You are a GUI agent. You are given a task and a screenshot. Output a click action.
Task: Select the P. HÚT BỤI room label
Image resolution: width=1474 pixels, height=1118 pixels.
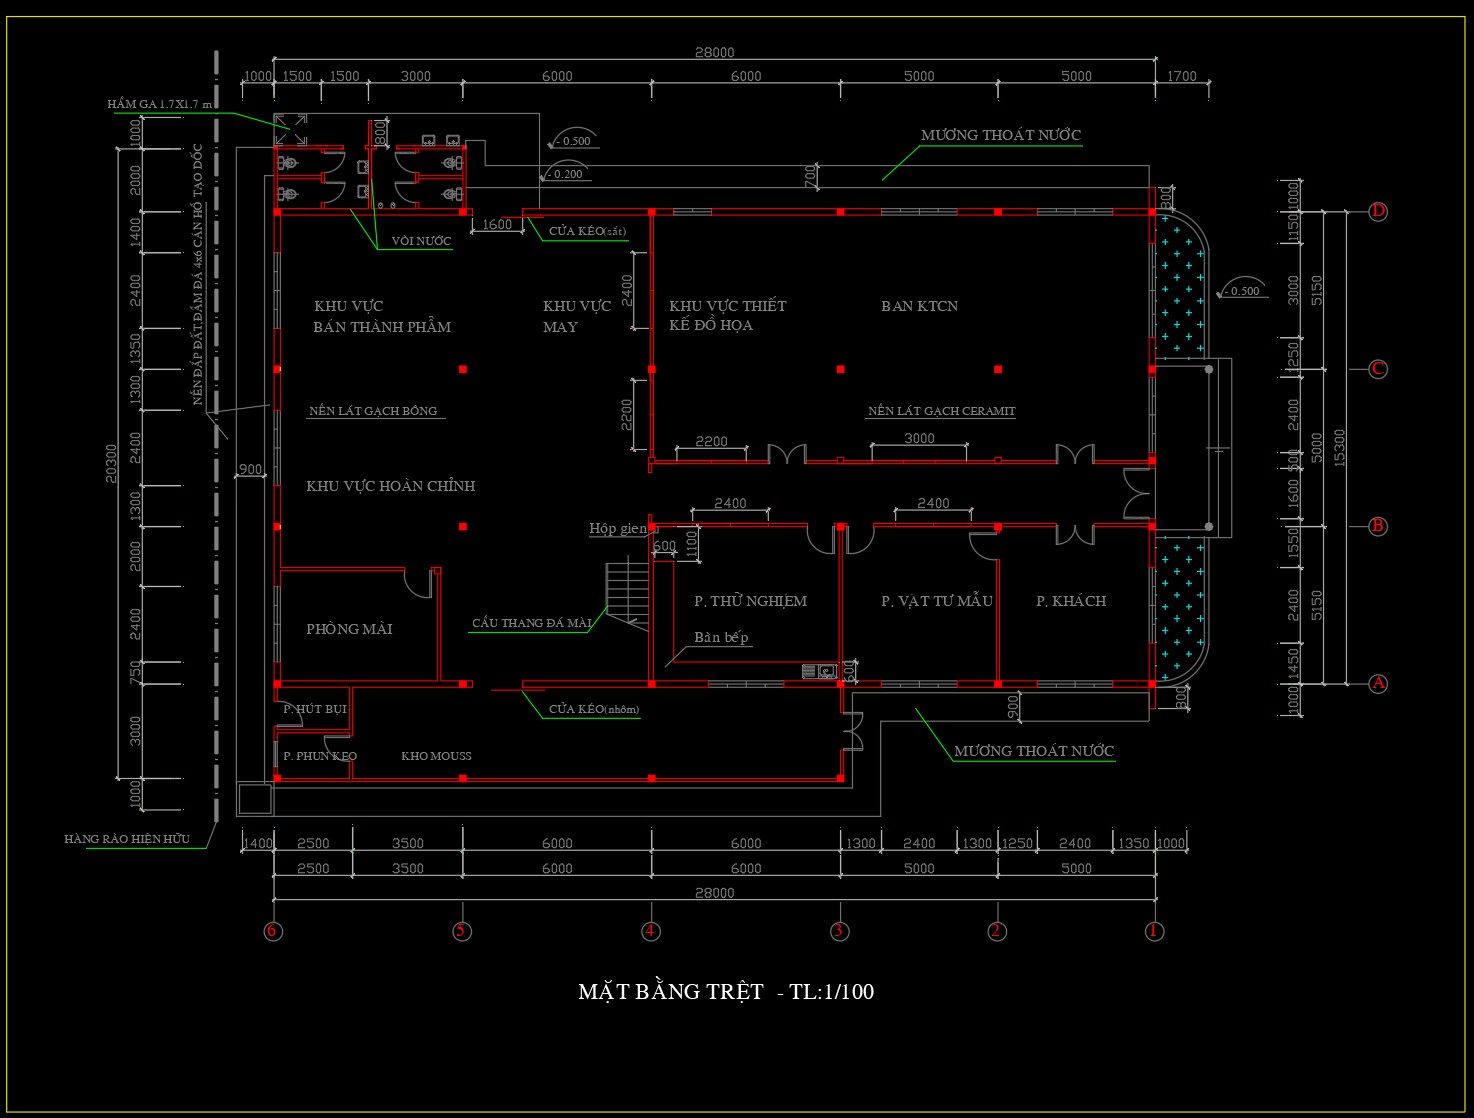tap(314, 709)
